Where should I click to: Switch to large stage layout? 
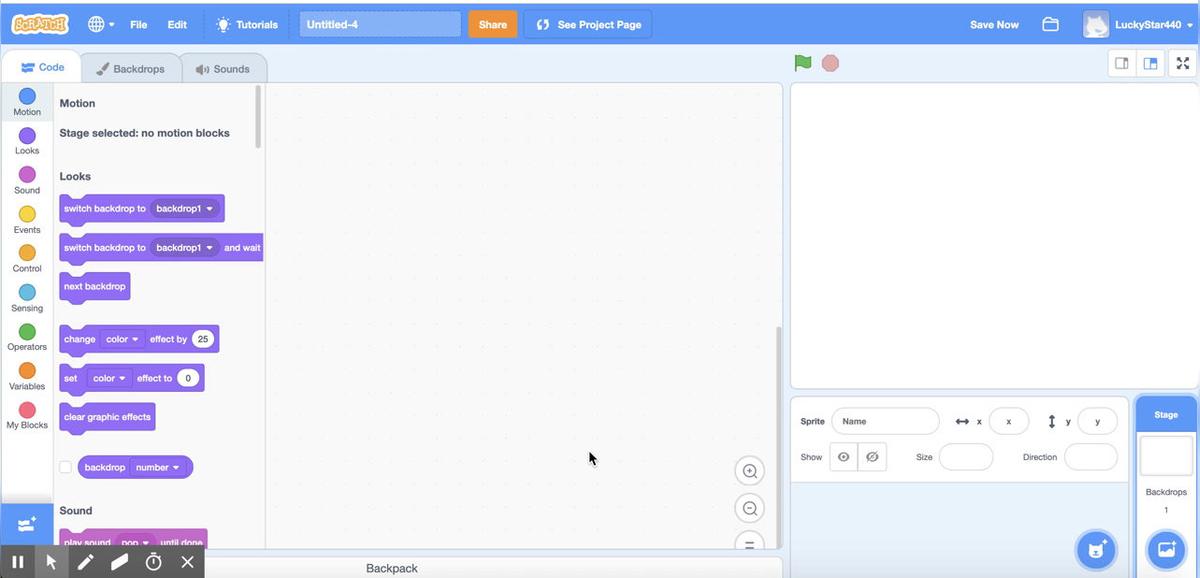[1150, 63]
